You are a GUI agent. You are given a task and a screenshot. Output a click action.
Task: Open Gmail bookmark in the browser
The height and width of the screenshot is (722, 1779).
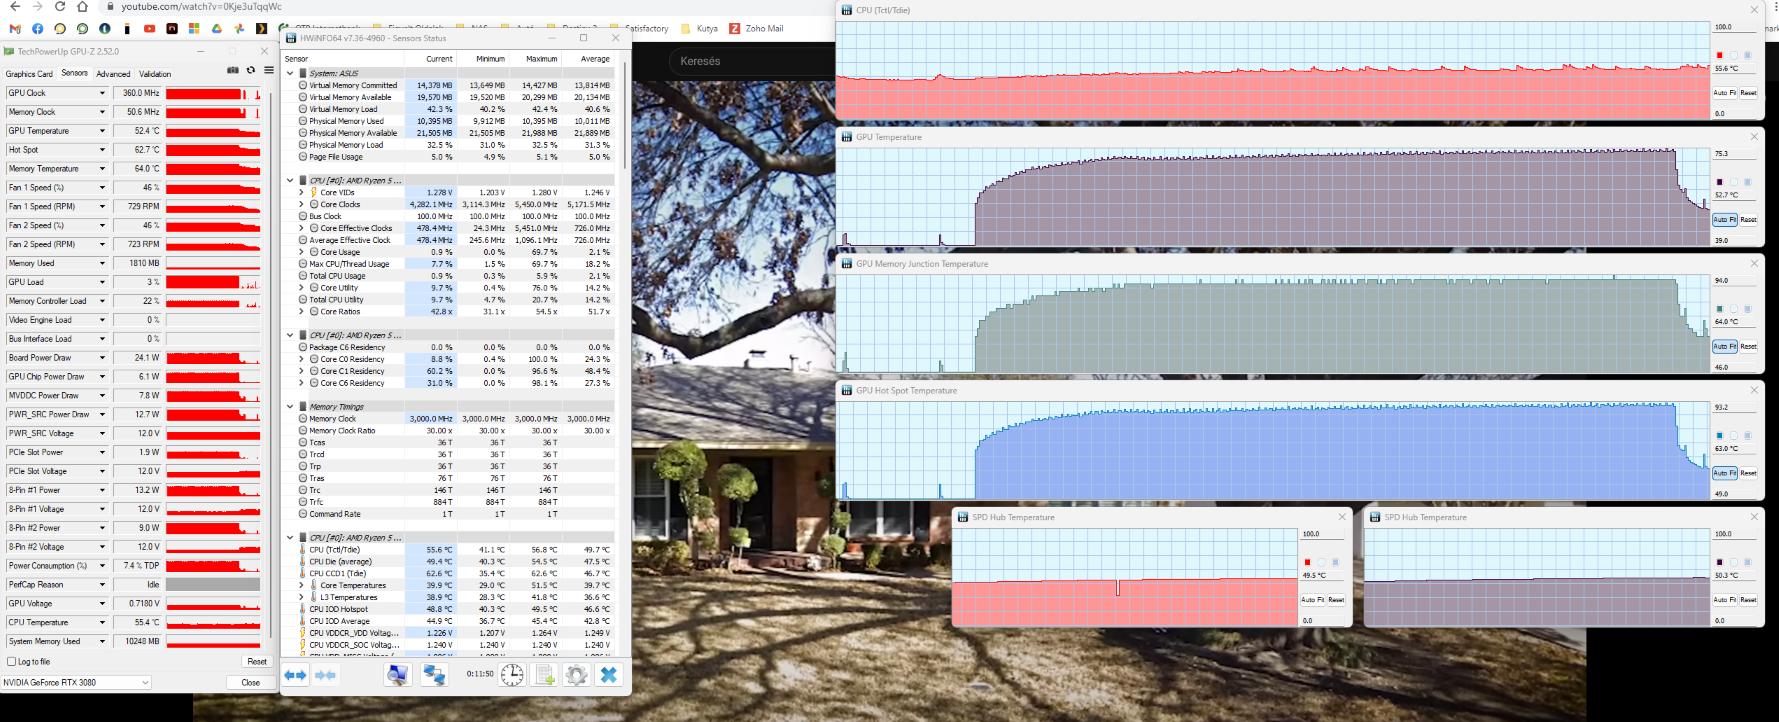(15, 29)
